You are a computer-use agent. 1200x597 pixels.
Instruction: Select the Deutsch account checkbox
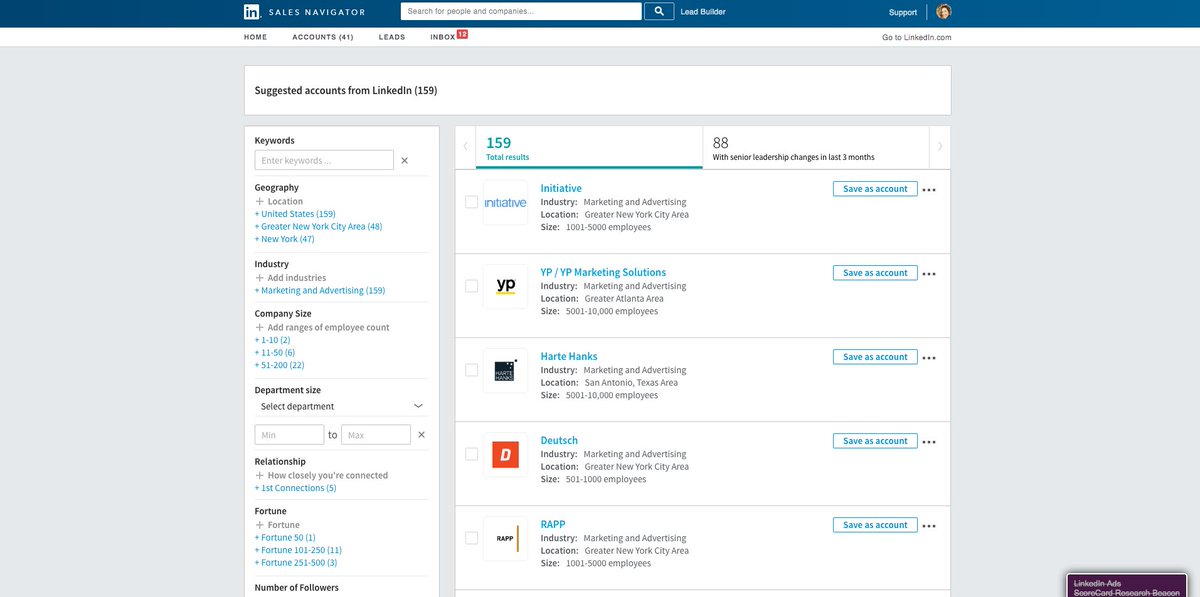(x=471, y=454)
